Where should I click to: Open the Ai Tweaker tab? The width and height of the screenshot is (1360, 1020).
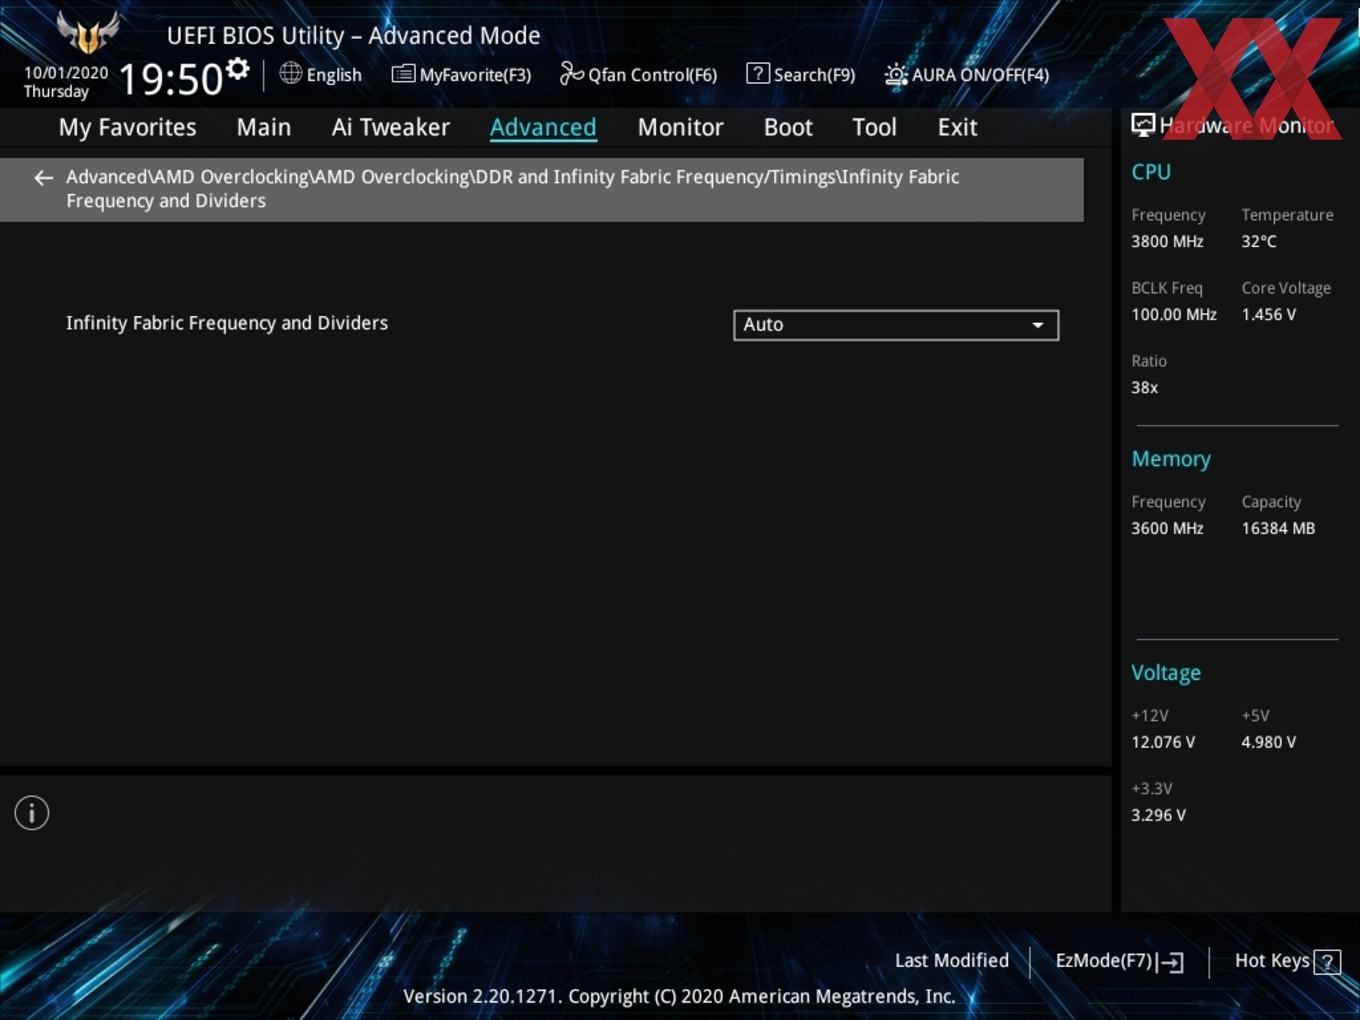pos(391,127)
